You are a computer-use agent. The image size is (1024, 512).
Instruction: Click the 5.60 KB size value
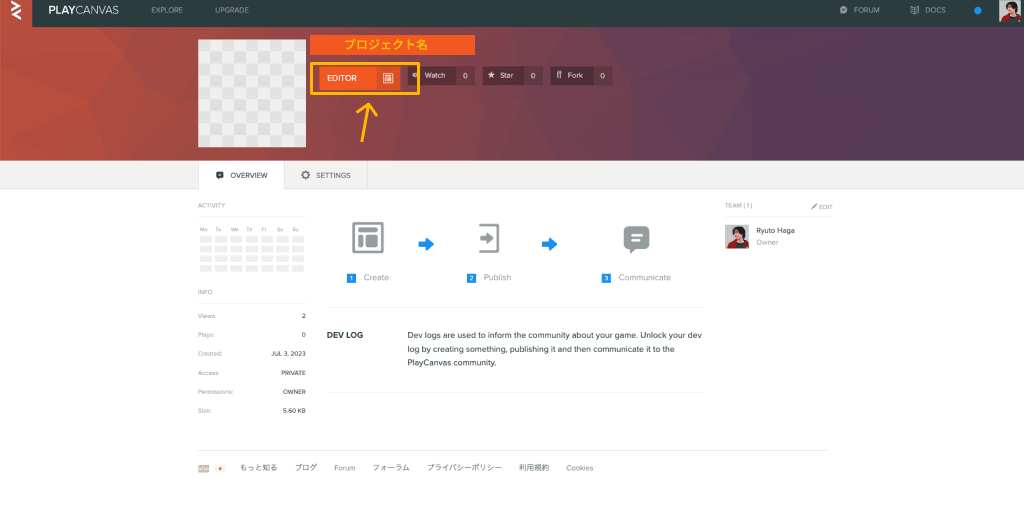click(294, 411)
